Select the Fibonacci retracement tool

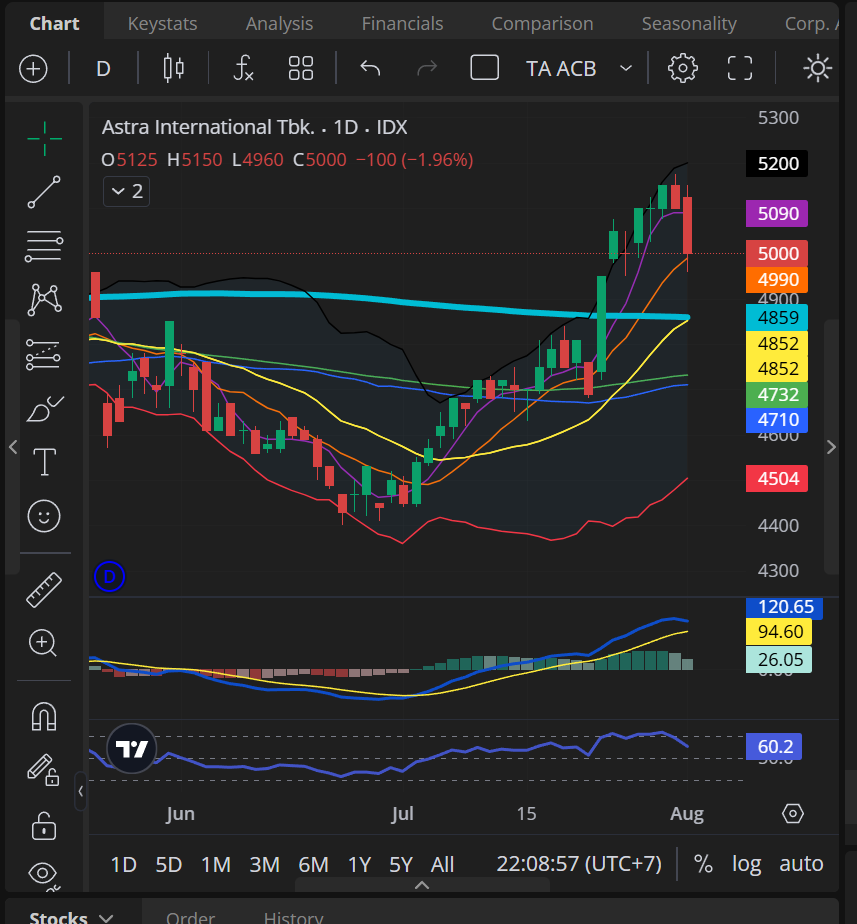(44, 246)
